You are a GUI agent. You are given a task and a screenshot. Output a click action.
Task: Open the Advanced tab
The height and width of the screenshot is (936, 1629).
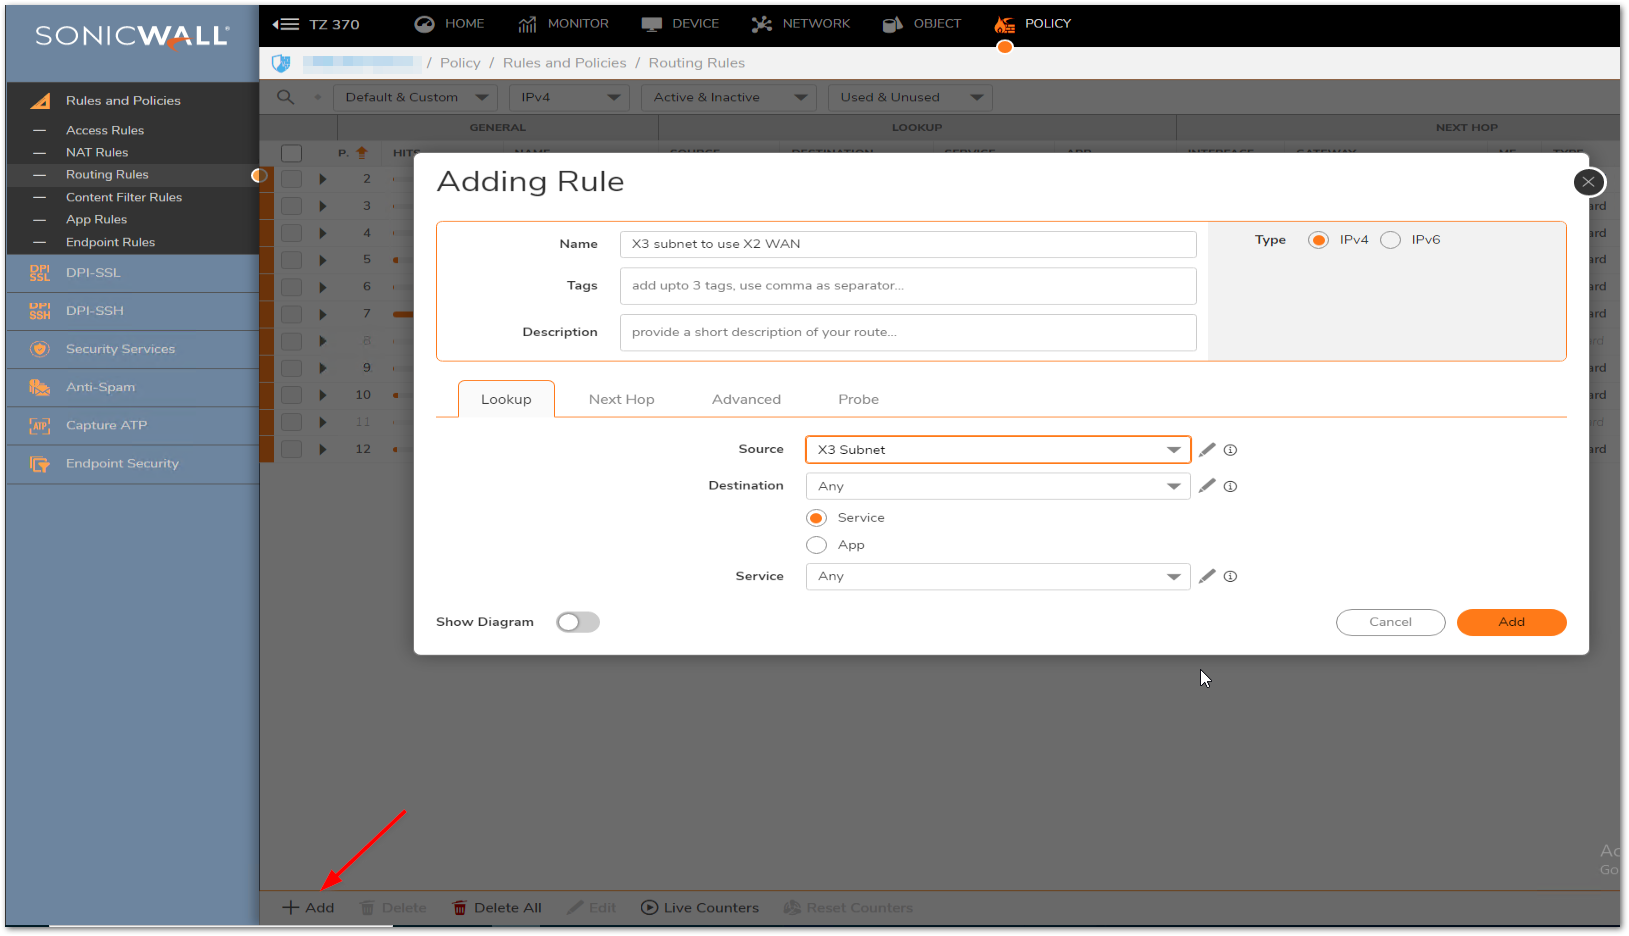(x=746, y=399)
